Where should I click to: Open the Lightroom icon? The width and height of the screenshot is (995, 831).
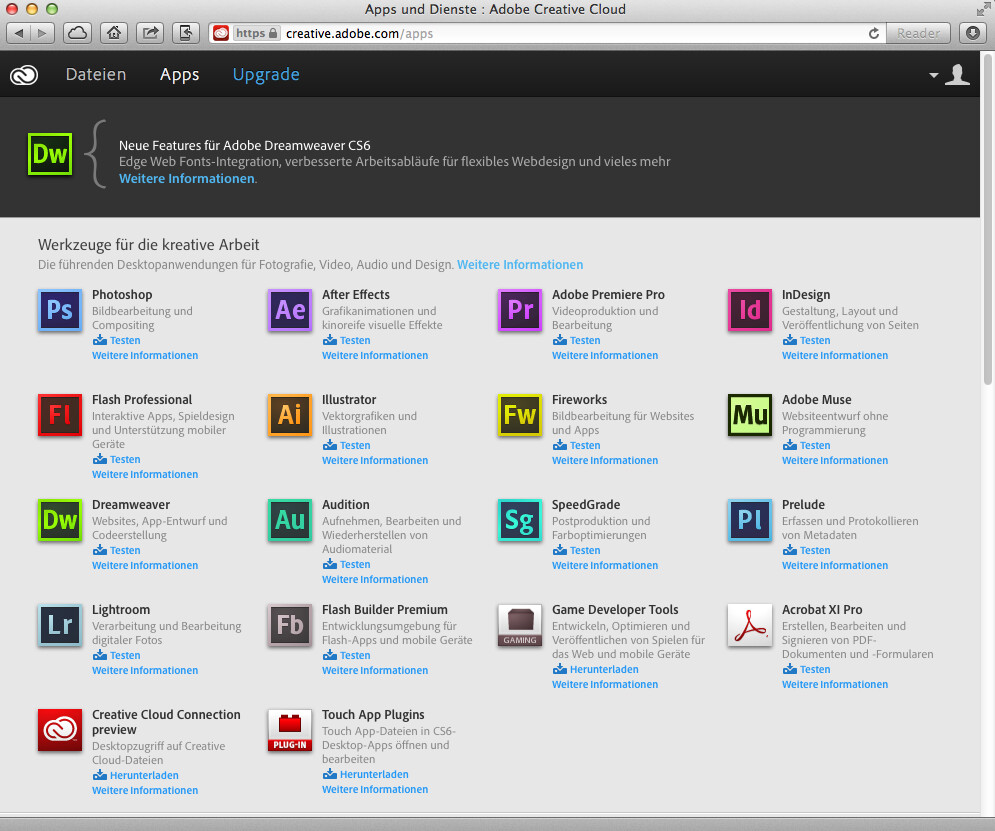[59, 625]
